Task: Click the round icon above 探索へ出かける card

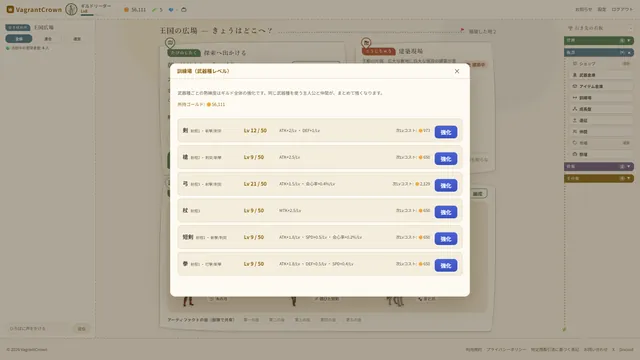Action: coord(170,42)
